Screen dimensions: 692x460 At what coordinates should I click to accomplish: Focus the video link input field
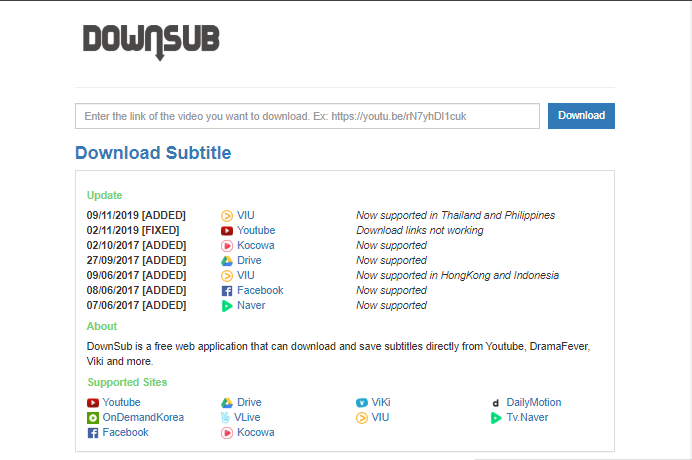(307, 116)
